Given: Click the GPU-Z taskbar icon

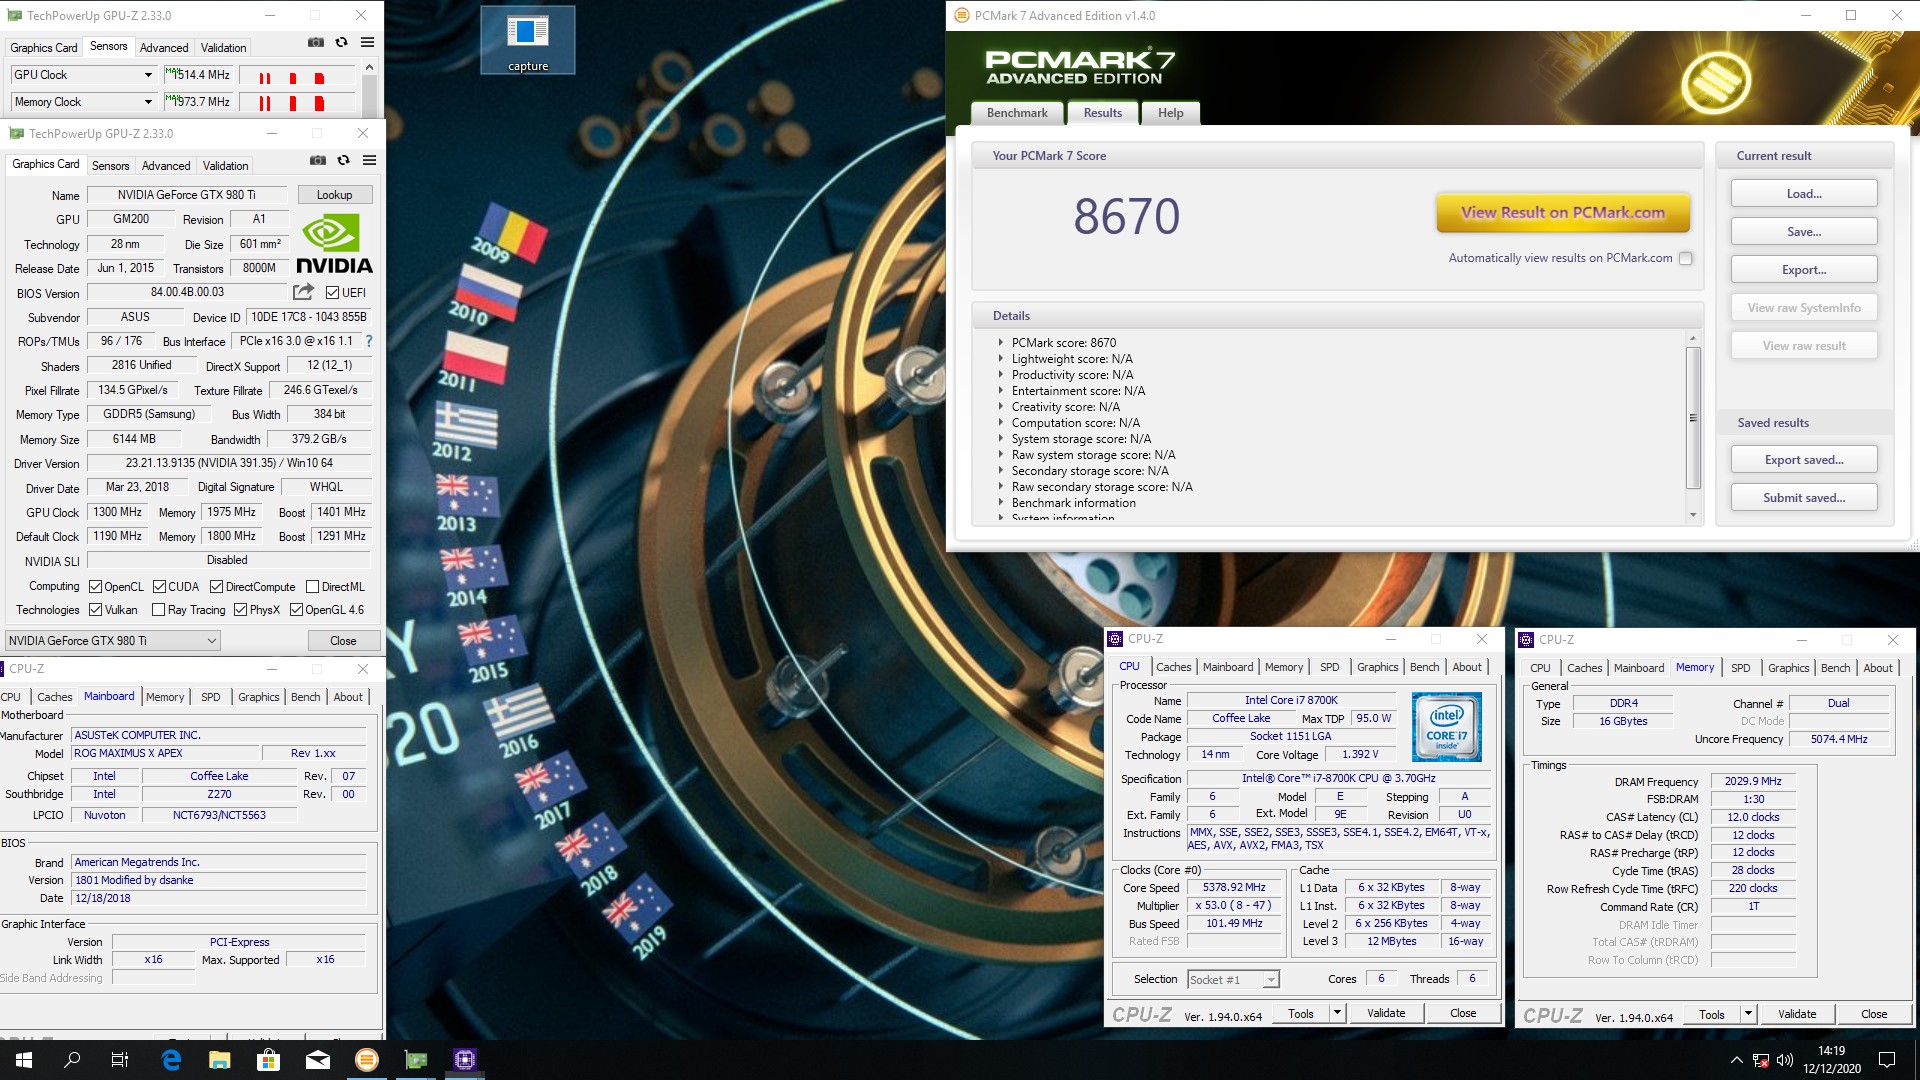Looking at the screenshot, I should [x=416, y=1060].
